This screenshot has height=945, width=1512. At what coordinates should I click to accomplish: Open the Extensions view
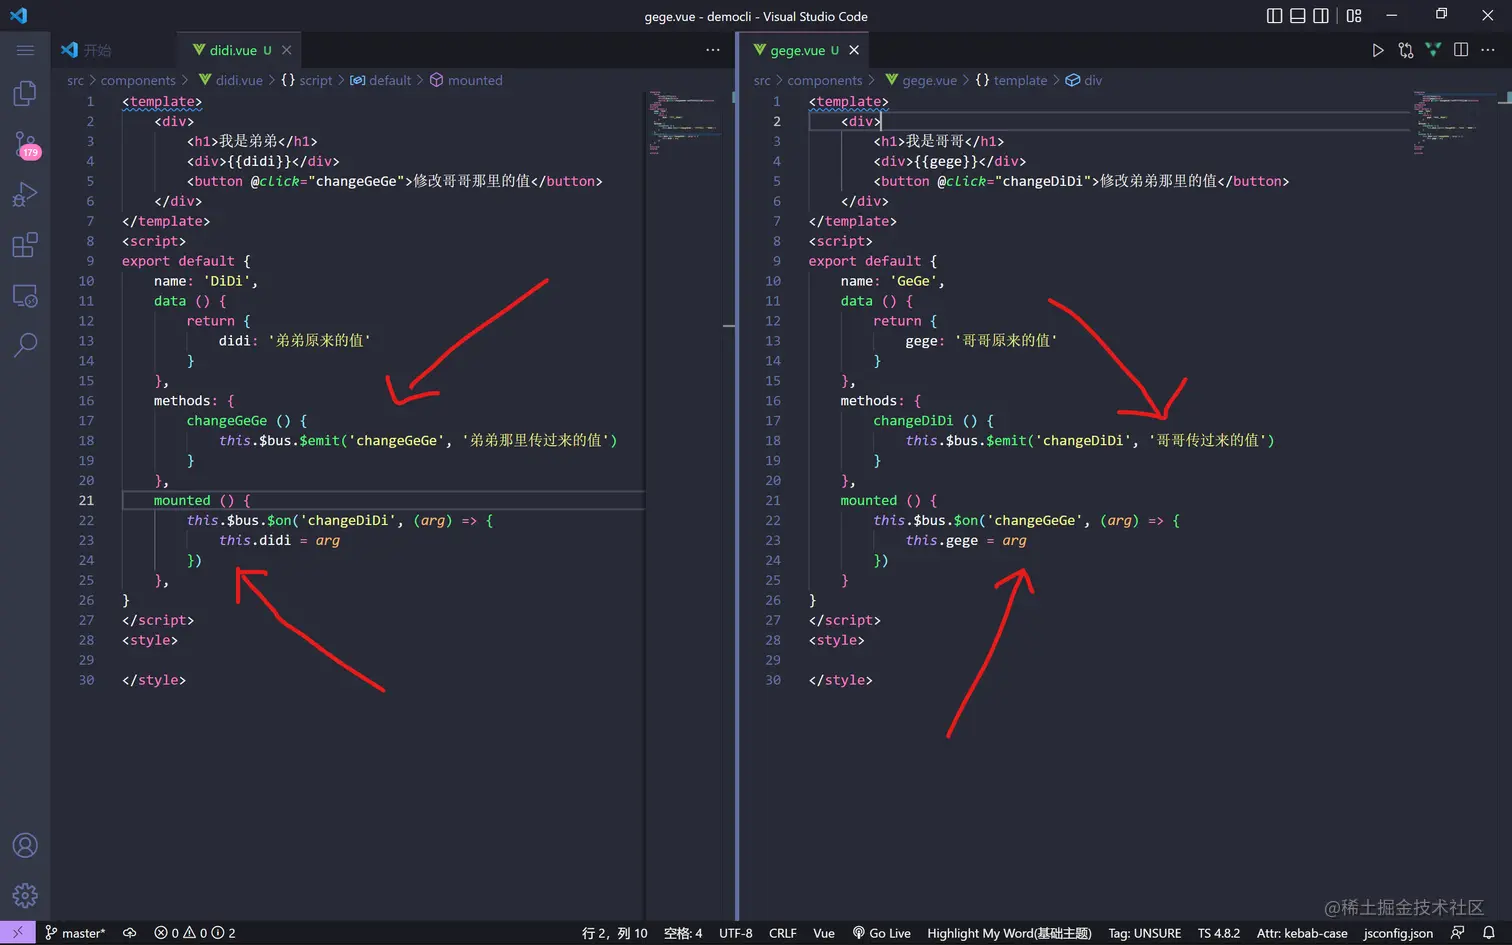[x=25, y=245]
